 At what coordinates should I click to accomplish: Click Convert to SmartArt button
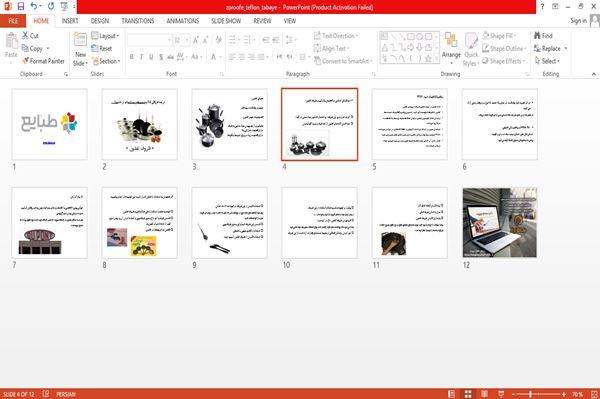(342, 61)
